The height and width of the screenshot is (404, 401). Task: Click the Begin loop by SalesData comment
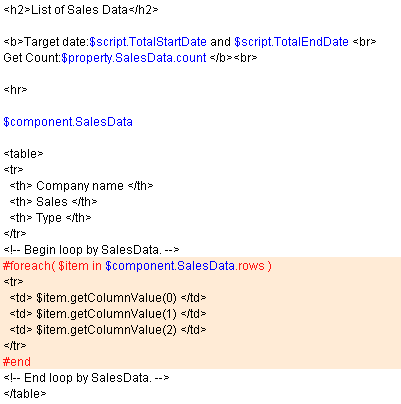pyautogui.click(x=91, y=250)
